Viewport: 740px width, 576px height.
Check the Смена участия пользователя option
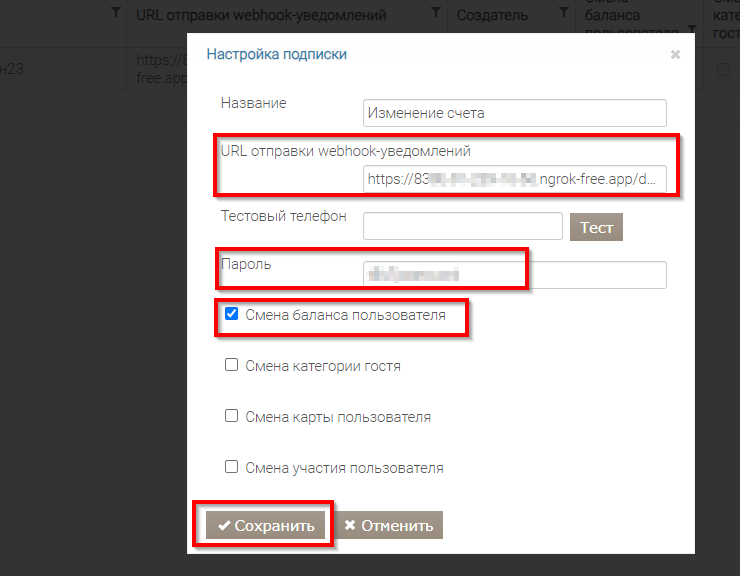pos(232,467)
